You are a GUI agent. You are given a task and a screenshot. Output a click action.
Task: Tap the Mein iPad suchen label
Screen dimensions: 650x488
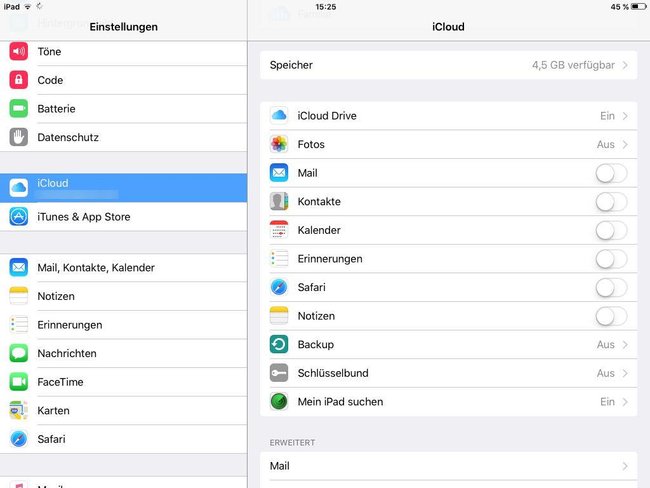pyautogui.click(x=340, y=402)
